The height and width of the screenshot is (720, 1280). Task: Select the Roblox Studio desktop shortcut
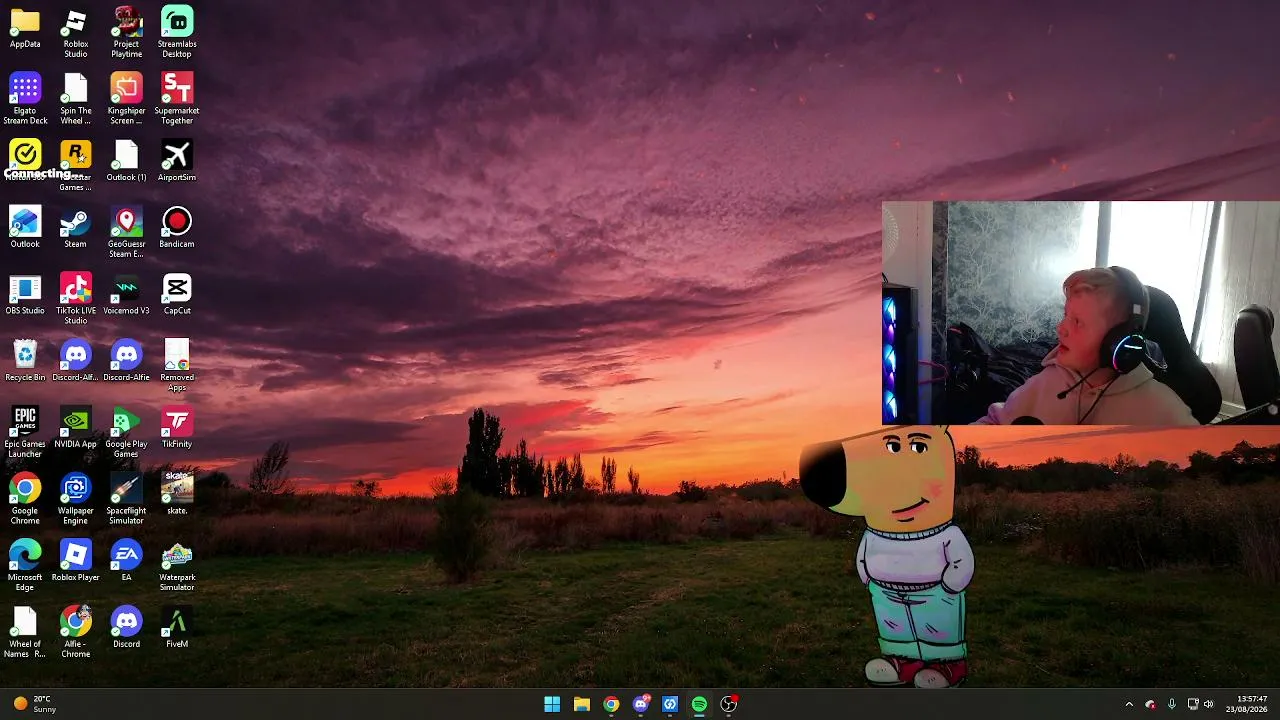[x=76, y=22]
